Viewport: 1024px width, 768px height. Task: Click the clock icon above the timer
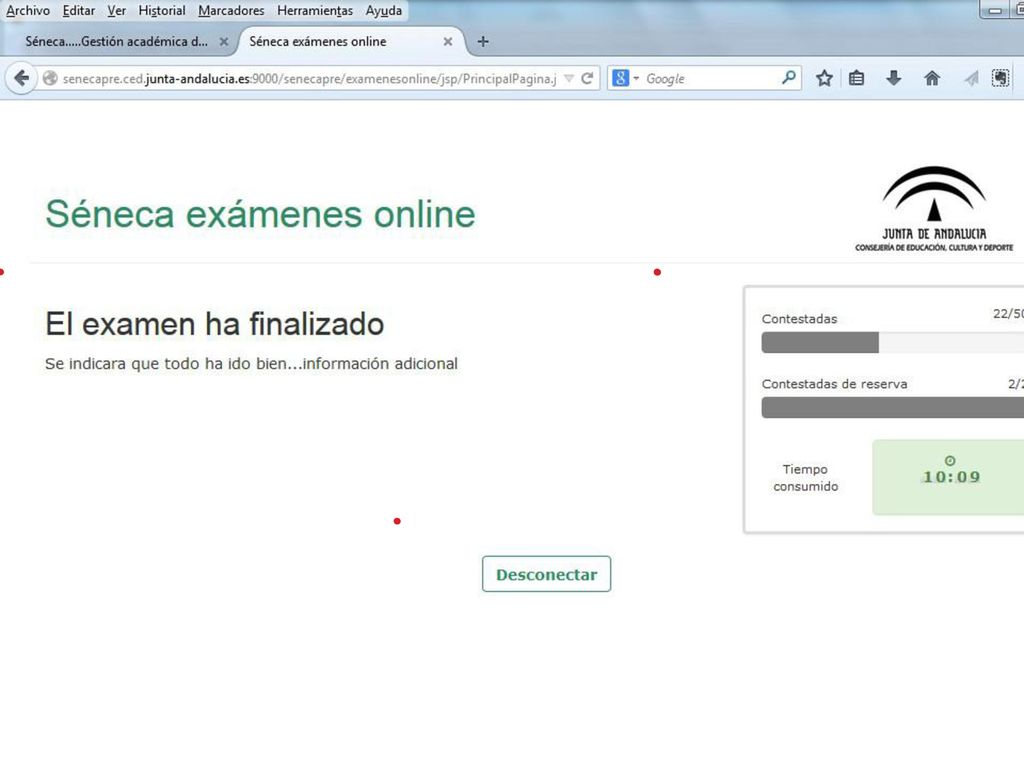(950, 460)
